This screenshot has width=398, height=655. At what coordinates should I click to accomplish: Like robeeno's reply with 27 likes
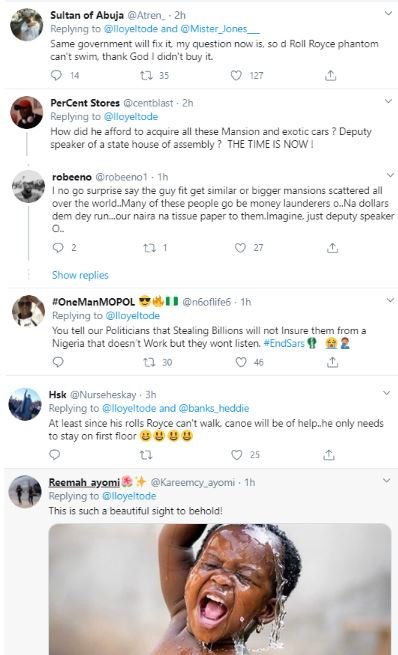240,248
